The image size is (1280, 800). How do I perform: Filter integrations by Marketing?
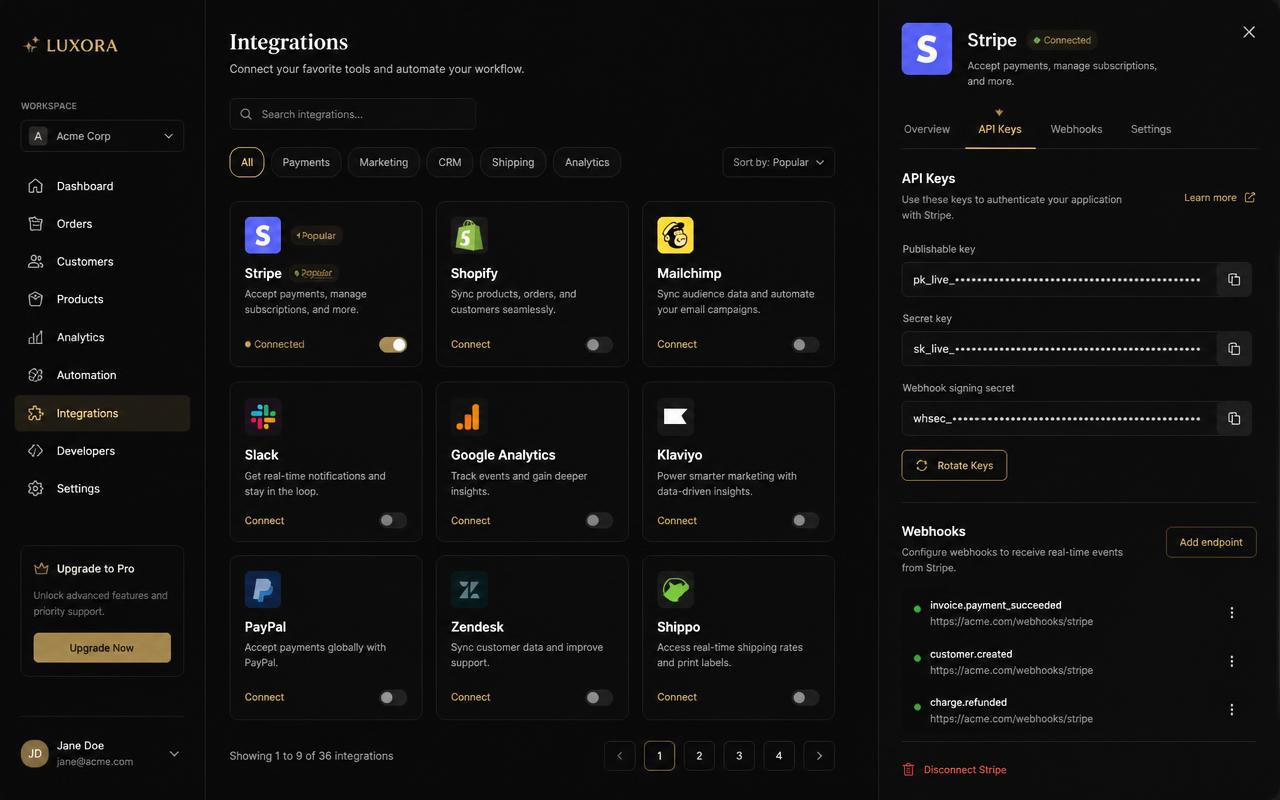pyautogui.click(x=384, y=162)
